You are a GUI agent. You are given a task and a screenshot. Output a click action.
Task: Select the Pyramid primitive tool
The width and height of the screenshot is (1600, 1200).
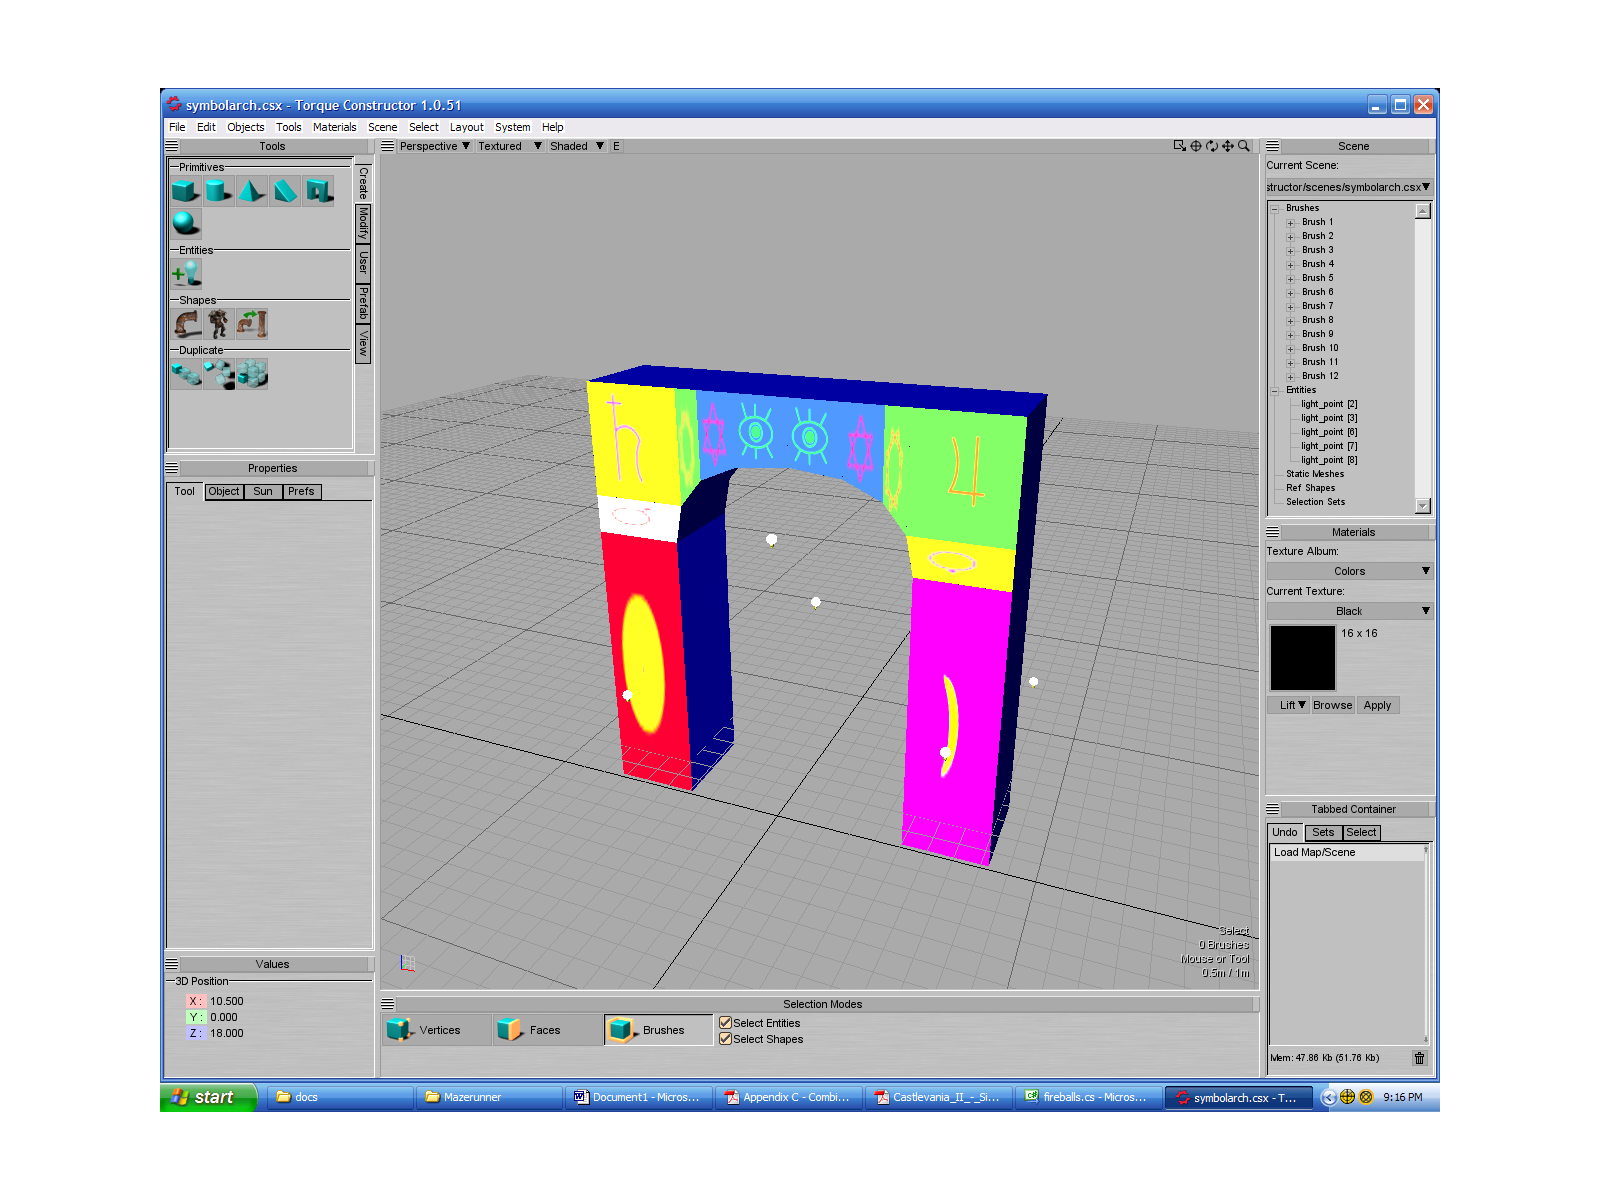pos(252,190)
